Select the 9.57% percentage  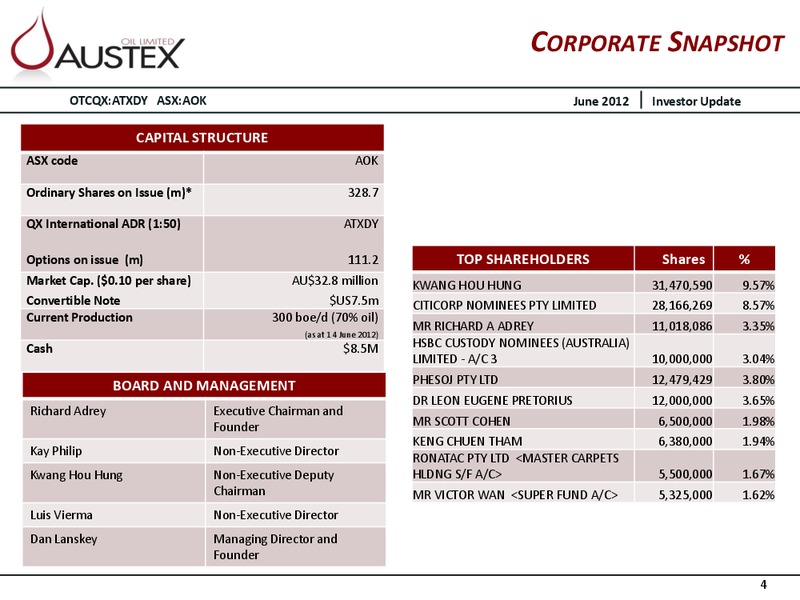[758, 285]
